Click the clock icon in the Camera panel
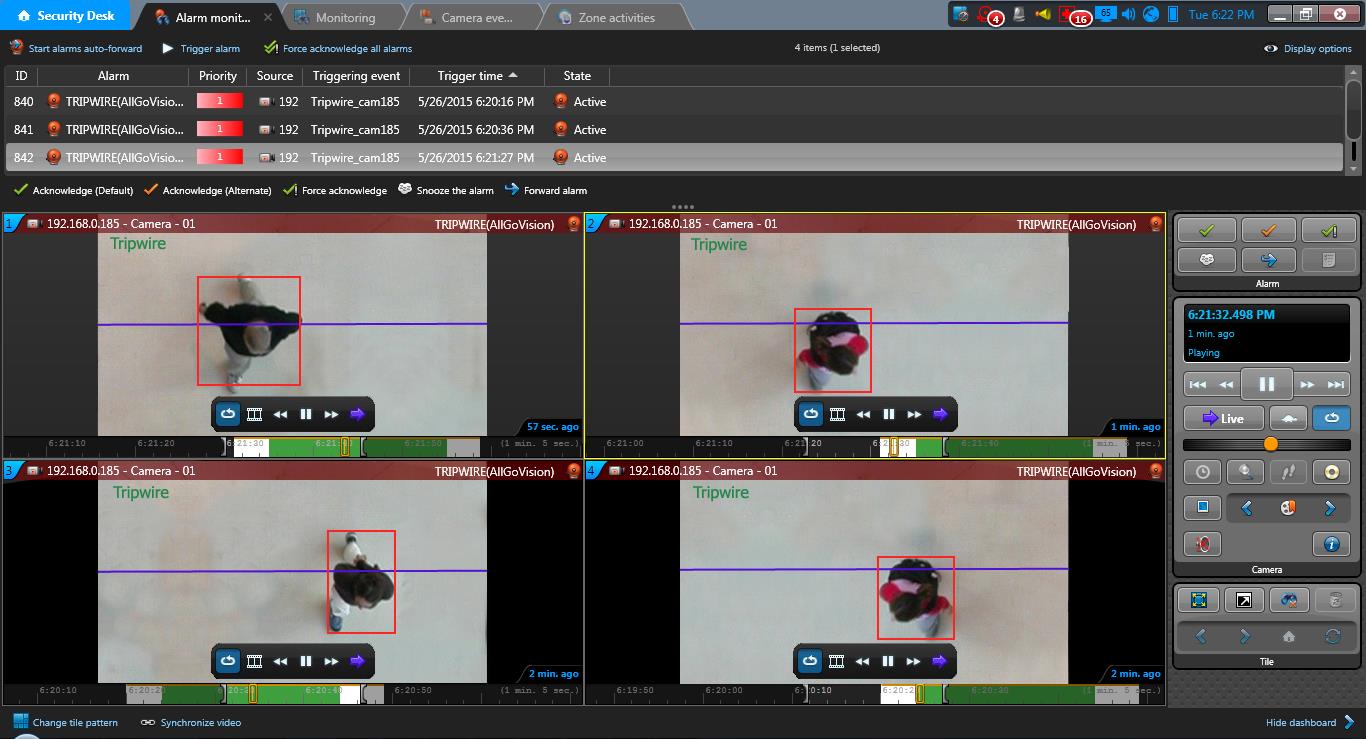This screenshot has width=1366, height=739. point(1203,473)
